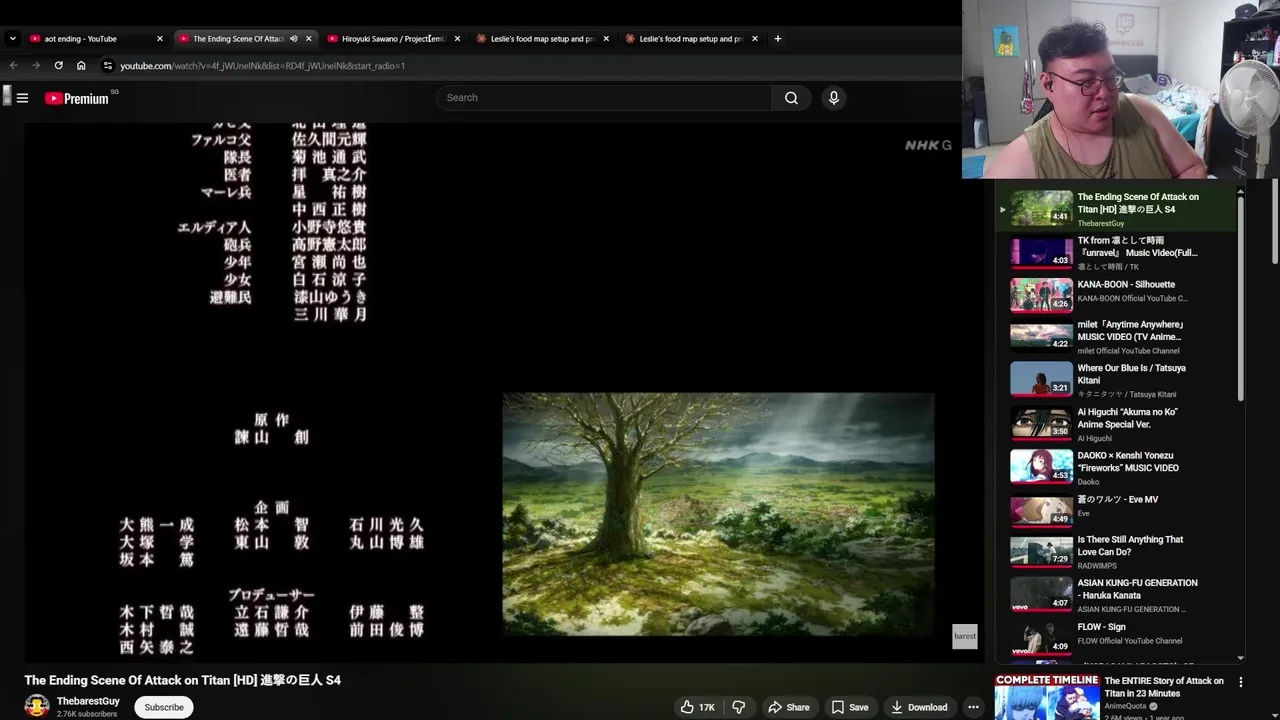Share the video
The image size is (1280, 720).
(x=788, y=707)
